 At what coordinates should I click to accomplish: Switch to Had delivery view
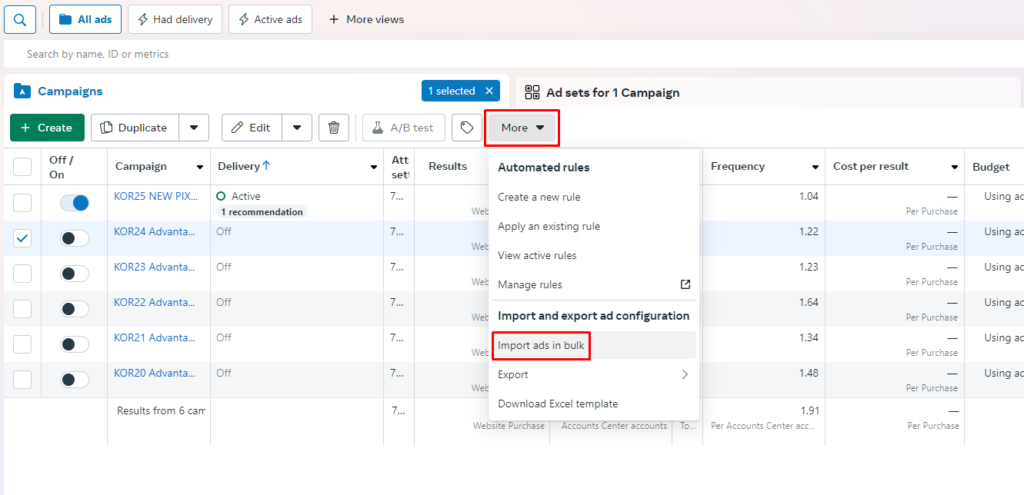coord(174,19)
